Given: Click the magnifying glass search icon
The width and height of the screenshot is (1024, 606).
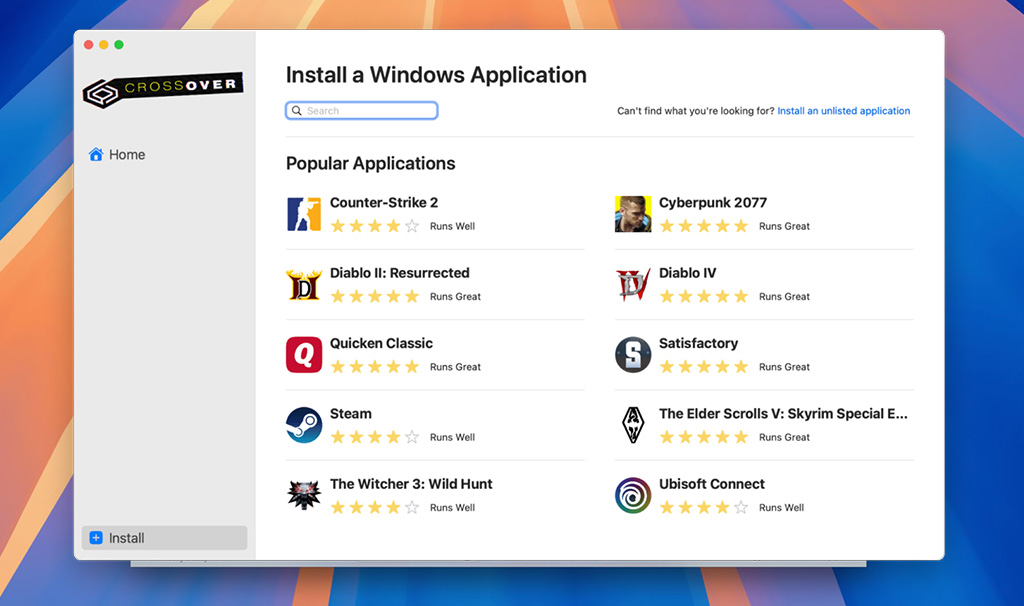Looking at the screenshot, I should [x=296, y=110].
